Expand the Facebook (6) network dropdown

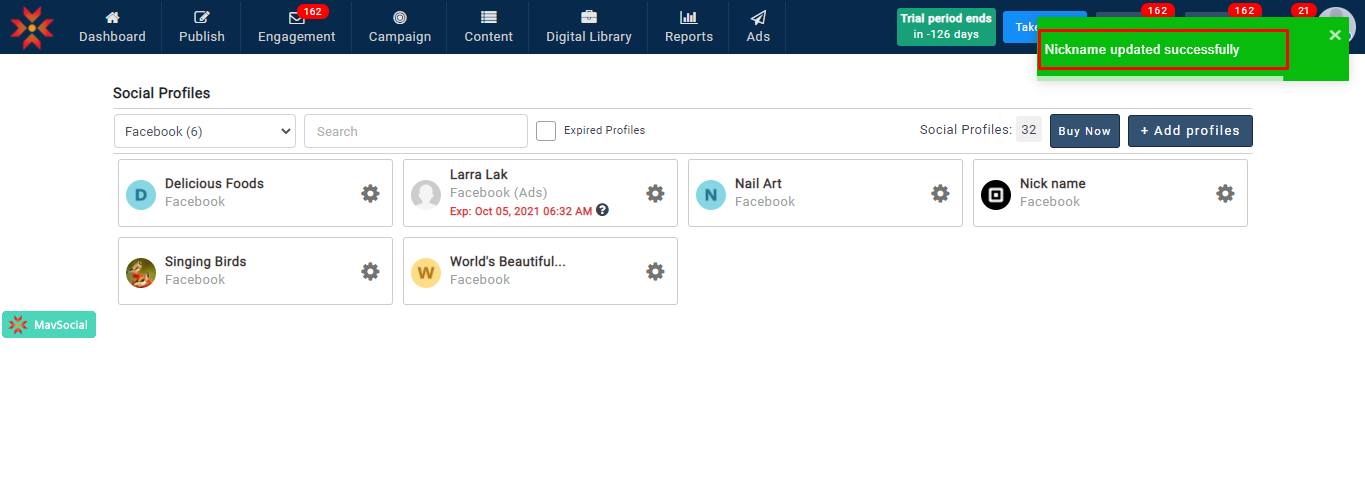(205, 131)
